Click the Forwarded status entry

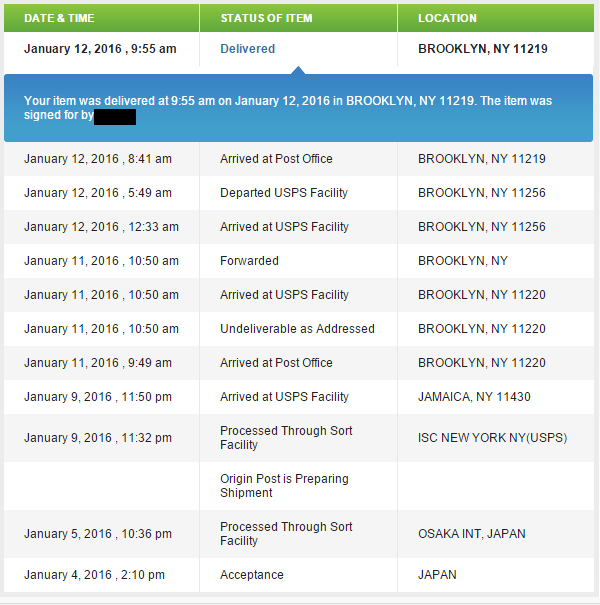(x=249, y=261)
